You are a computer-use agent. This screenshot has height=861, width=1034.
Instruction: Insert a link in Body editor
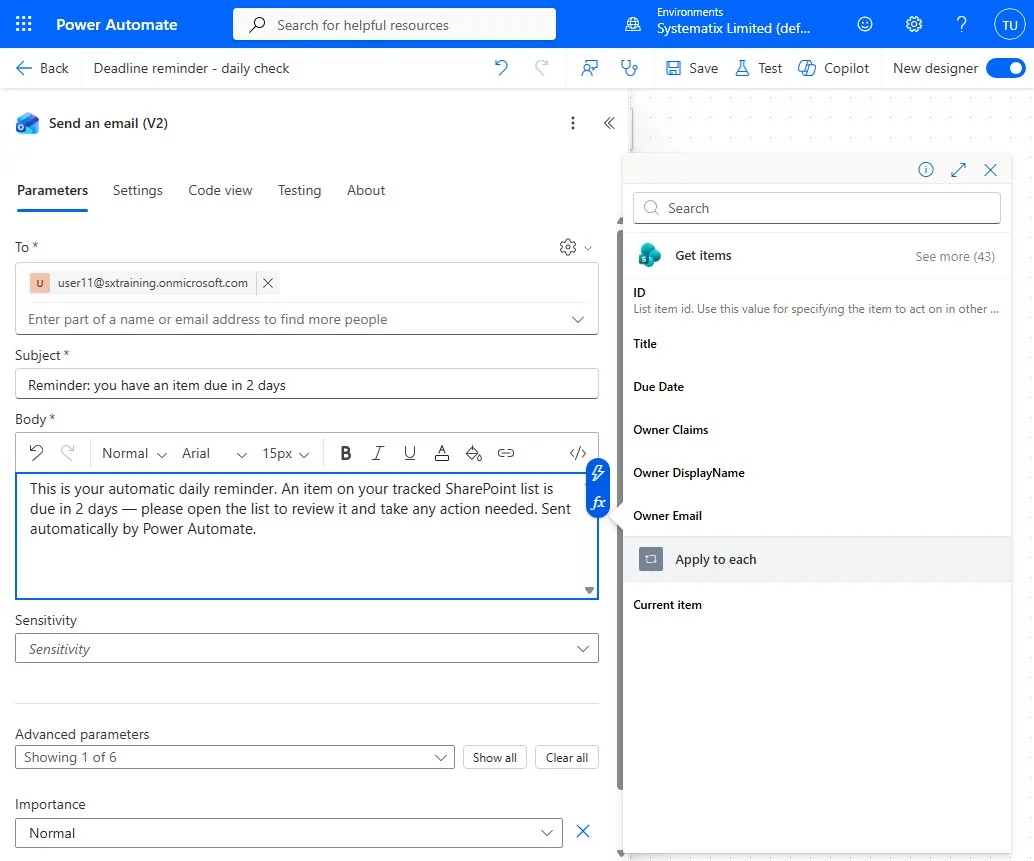click(x=506, y=453)
